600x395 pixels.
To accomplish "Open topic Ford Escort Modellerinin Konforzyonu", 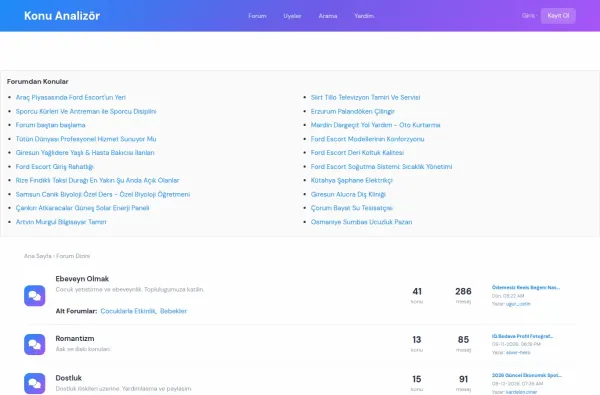I will click(367, 139).
